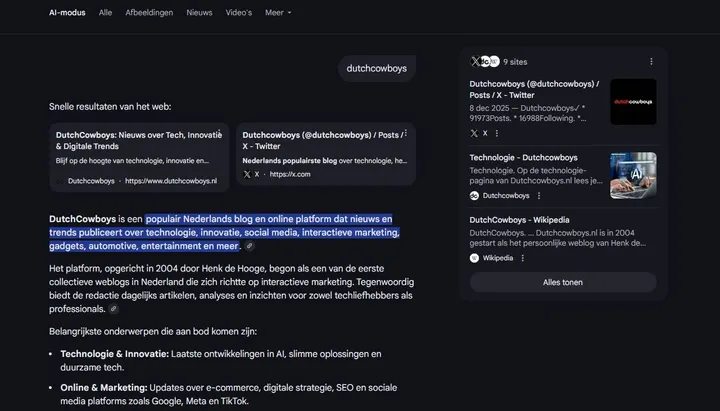Click 'Snelle resultaten van het web:' heading

click(110, 107)
